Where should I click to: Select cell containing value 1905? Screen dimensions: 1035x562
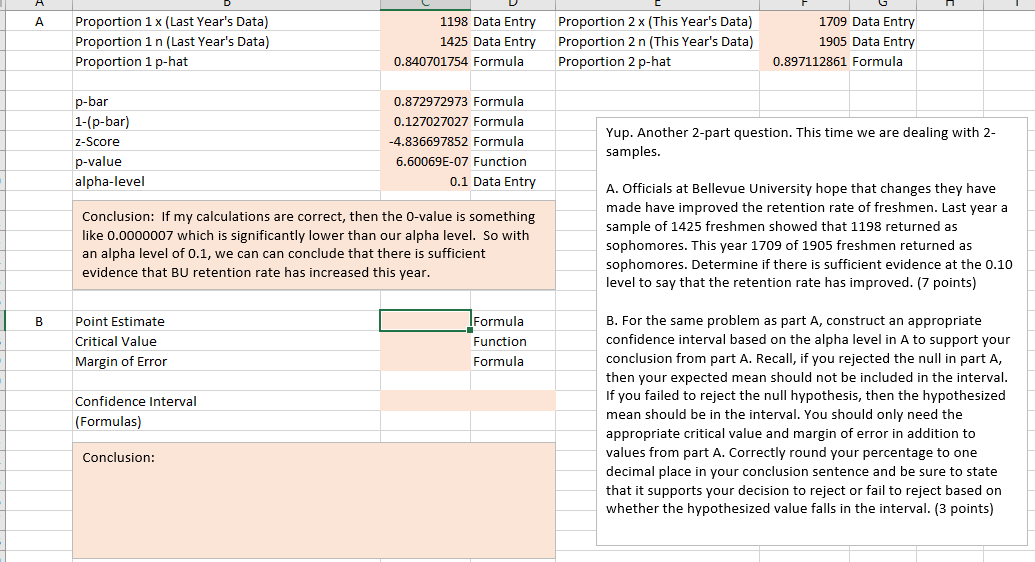(x=804, y=41)
